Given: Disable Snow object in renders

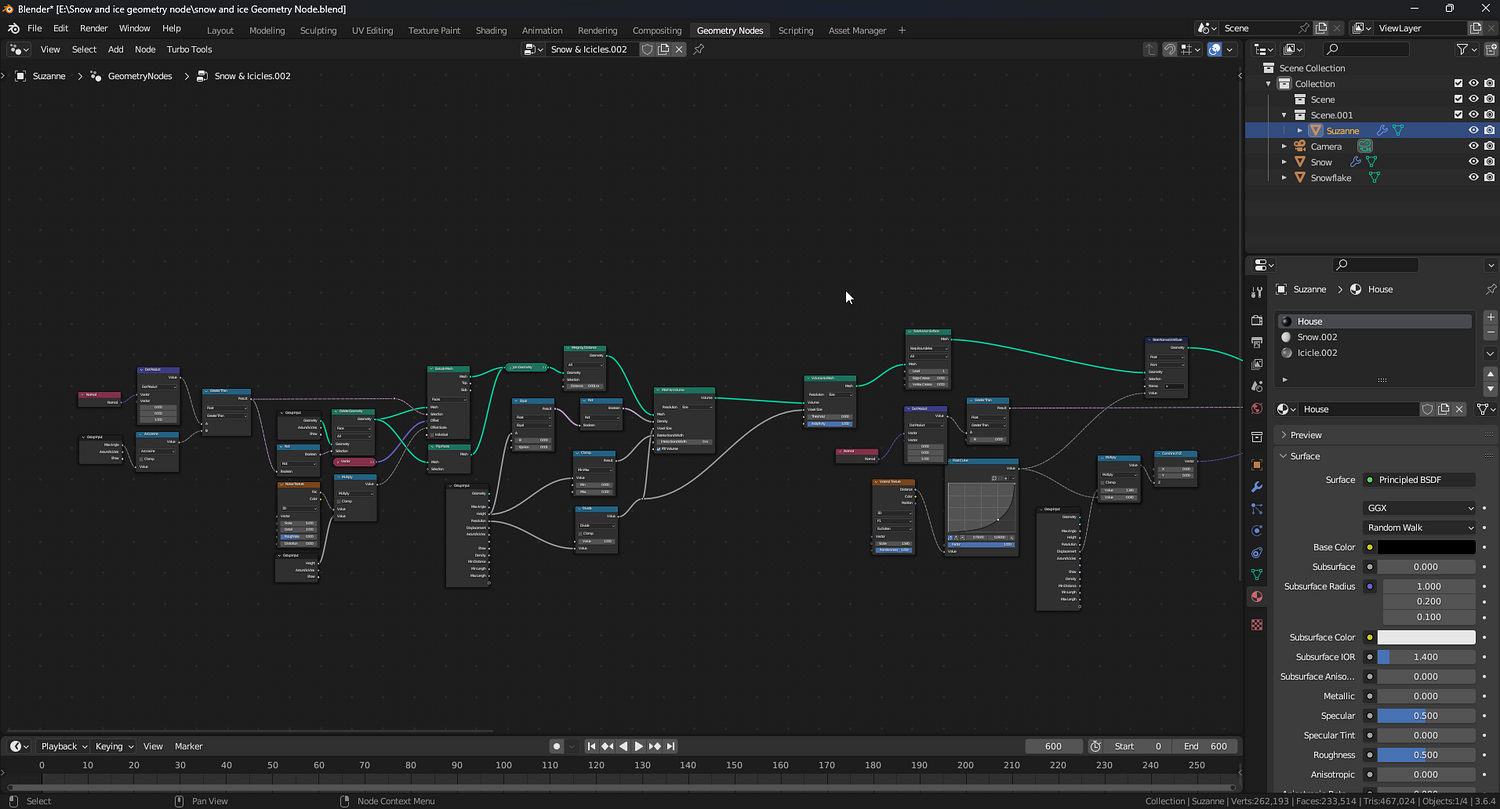Looking at the screenshot, I should coord(1489,161).
